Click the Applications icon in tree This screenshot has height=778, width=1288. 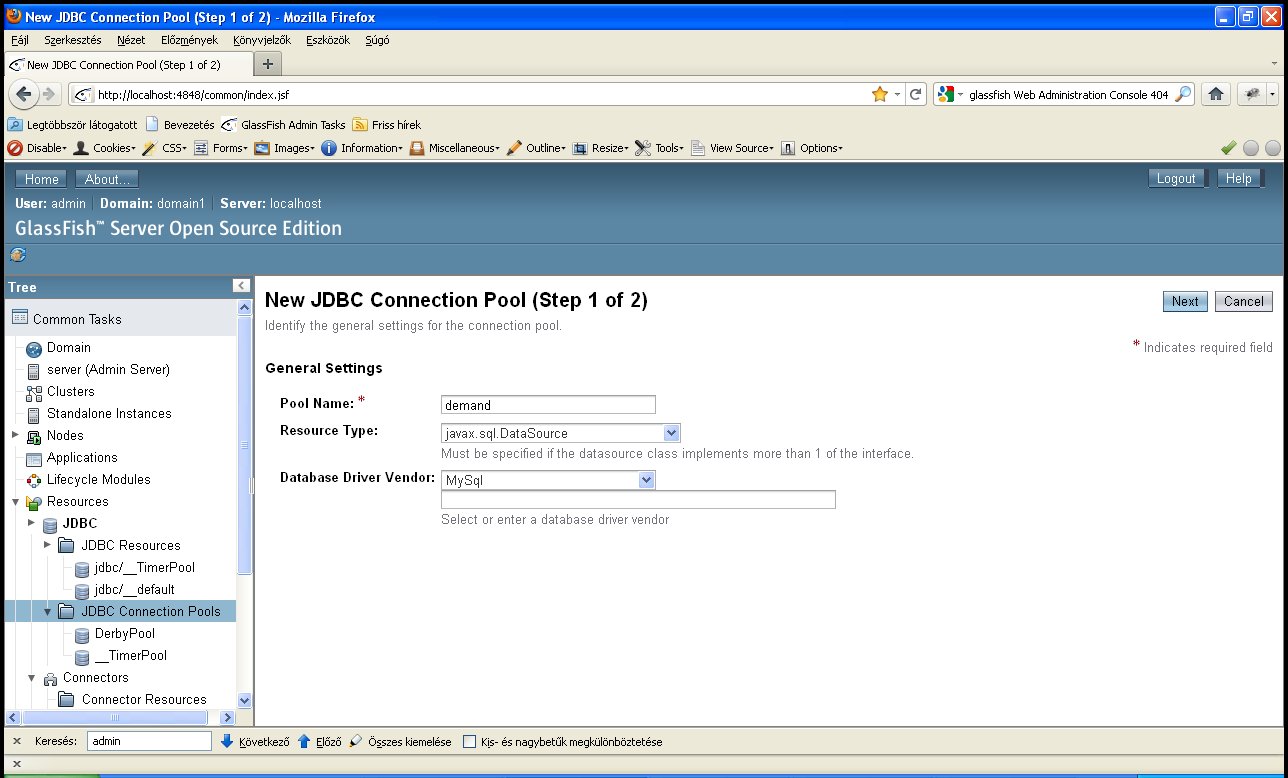pyautogui.click(x=34, y=458)
